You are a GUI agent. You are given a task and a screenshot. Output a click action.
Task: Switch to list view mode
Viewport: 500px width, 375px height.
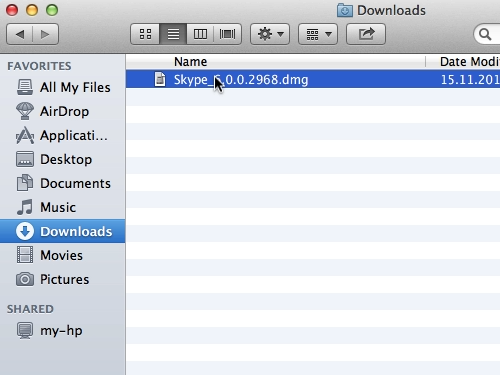point(173,34)
